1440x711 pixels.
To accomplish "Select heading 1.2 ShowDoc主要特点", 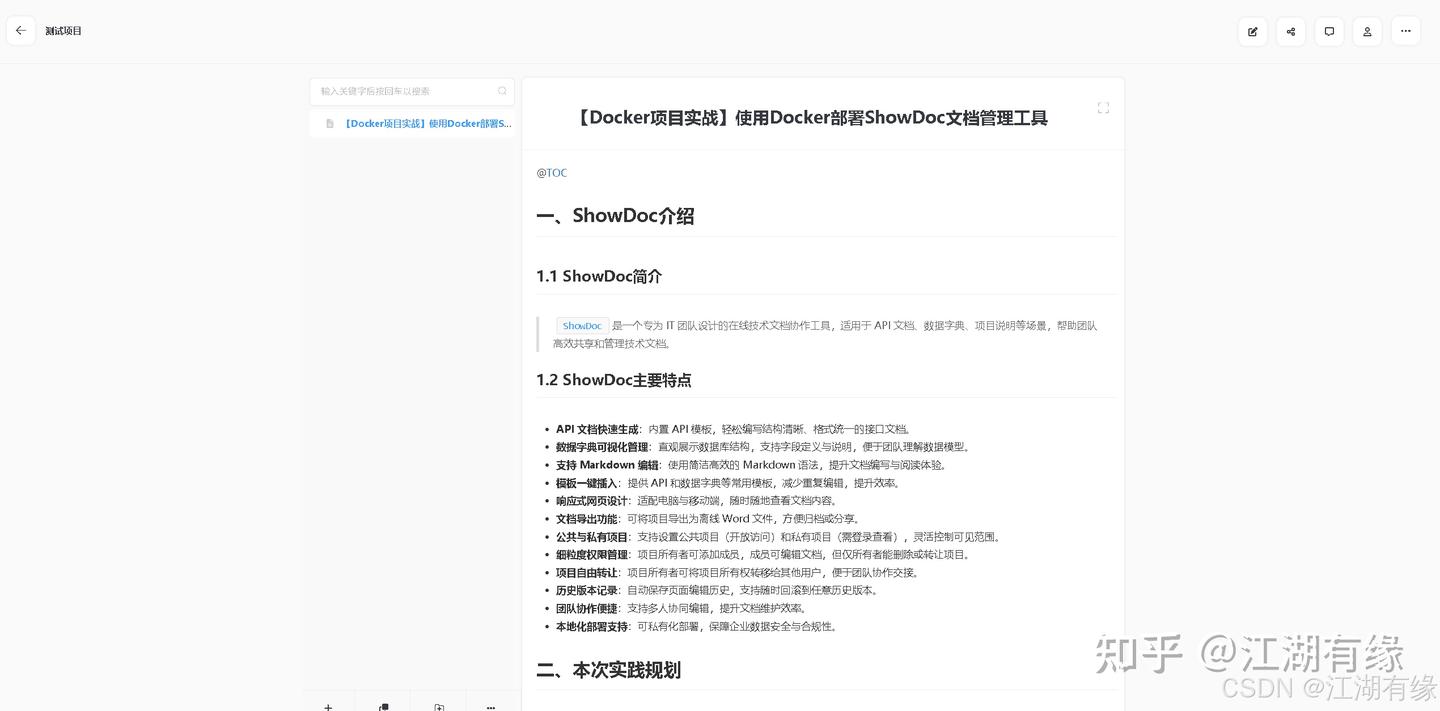I will (x=613, y=380).
